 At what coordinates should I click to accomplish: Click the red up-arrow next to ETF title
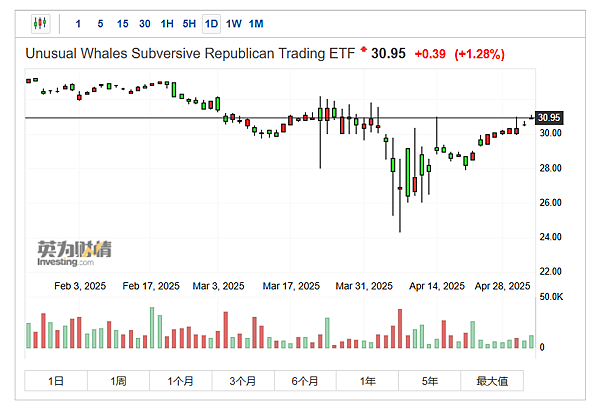point(363,49)
